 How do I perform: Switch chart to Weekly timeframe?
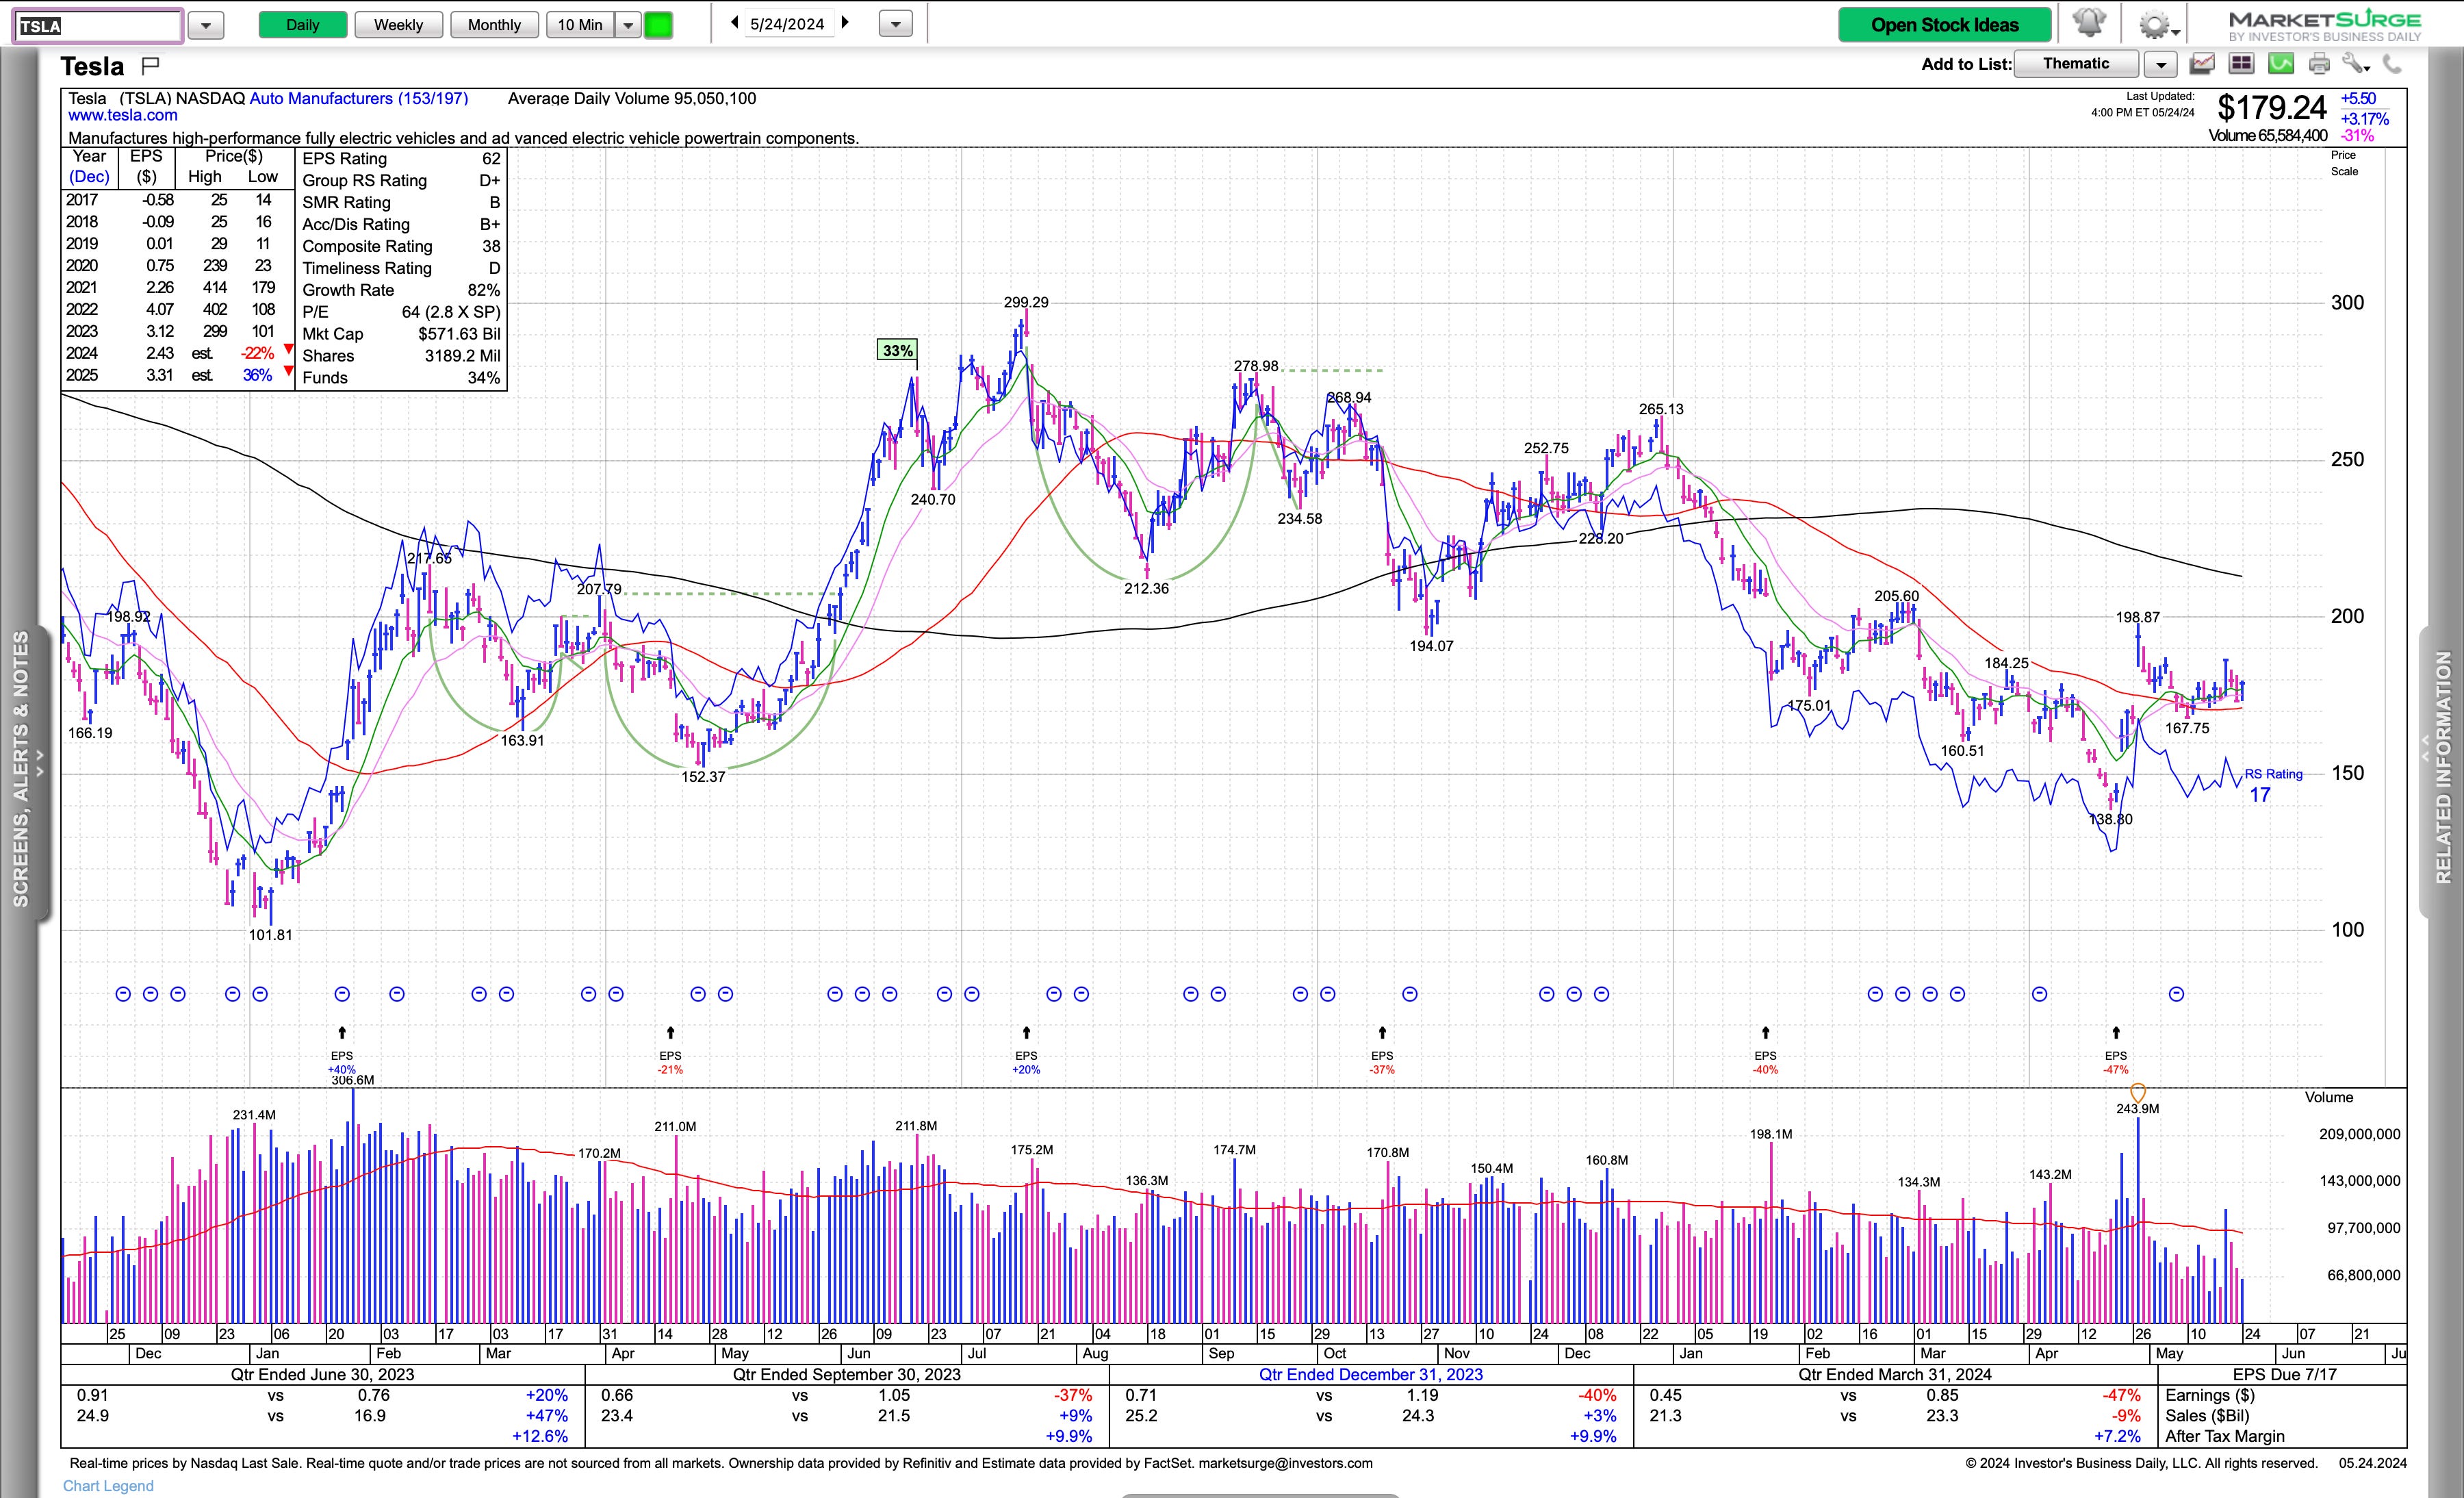[x=398, y=25]
